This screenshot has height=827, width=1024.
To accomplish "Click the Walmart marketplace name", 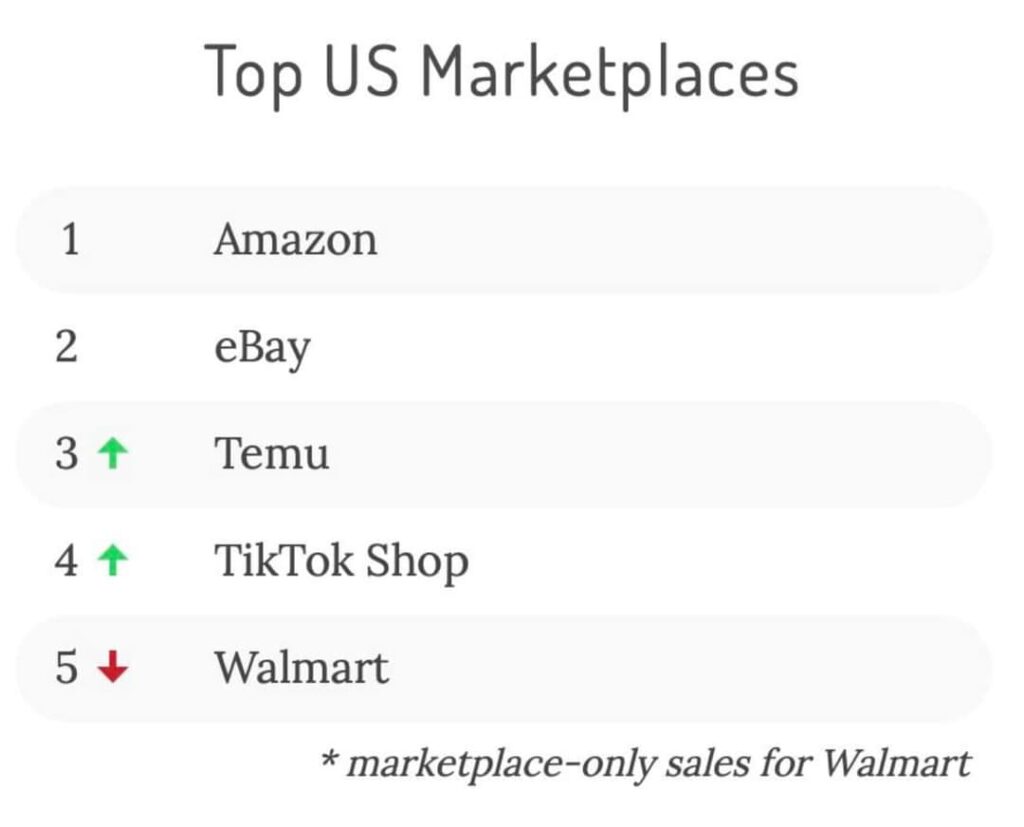I will pos(302,668).
